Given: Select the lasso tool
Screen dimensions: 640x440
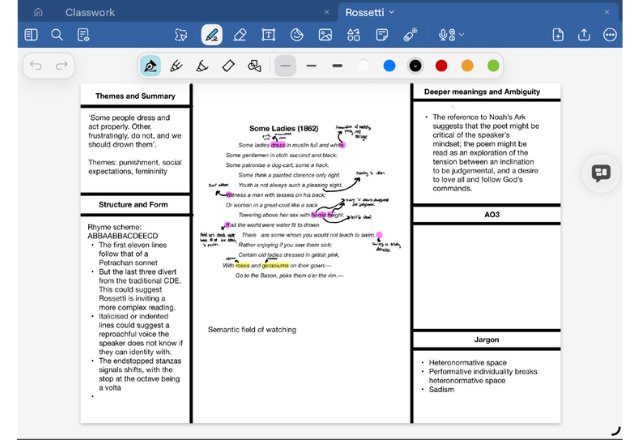Looking at the screenshot, I should [181, 35].
